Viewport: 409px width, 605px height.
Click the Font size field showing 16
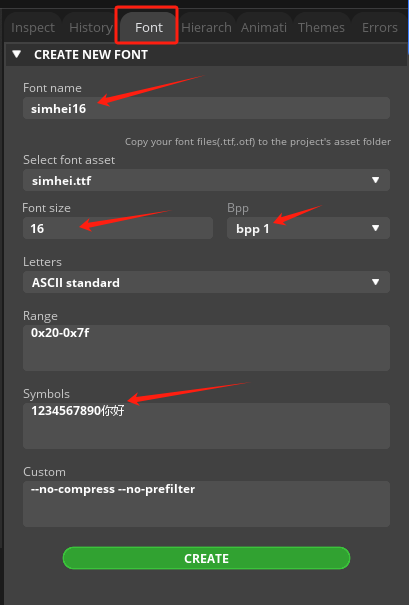click(118, 228)
